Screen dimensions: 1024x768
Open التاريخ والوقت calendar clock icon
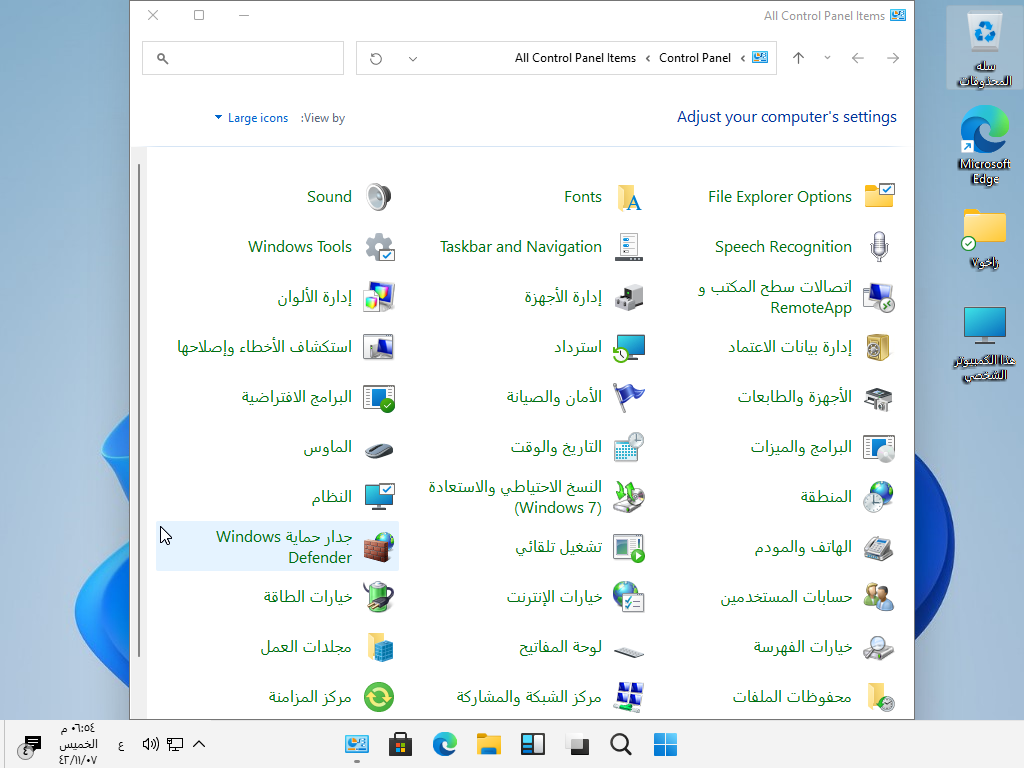tap(630, 447)
